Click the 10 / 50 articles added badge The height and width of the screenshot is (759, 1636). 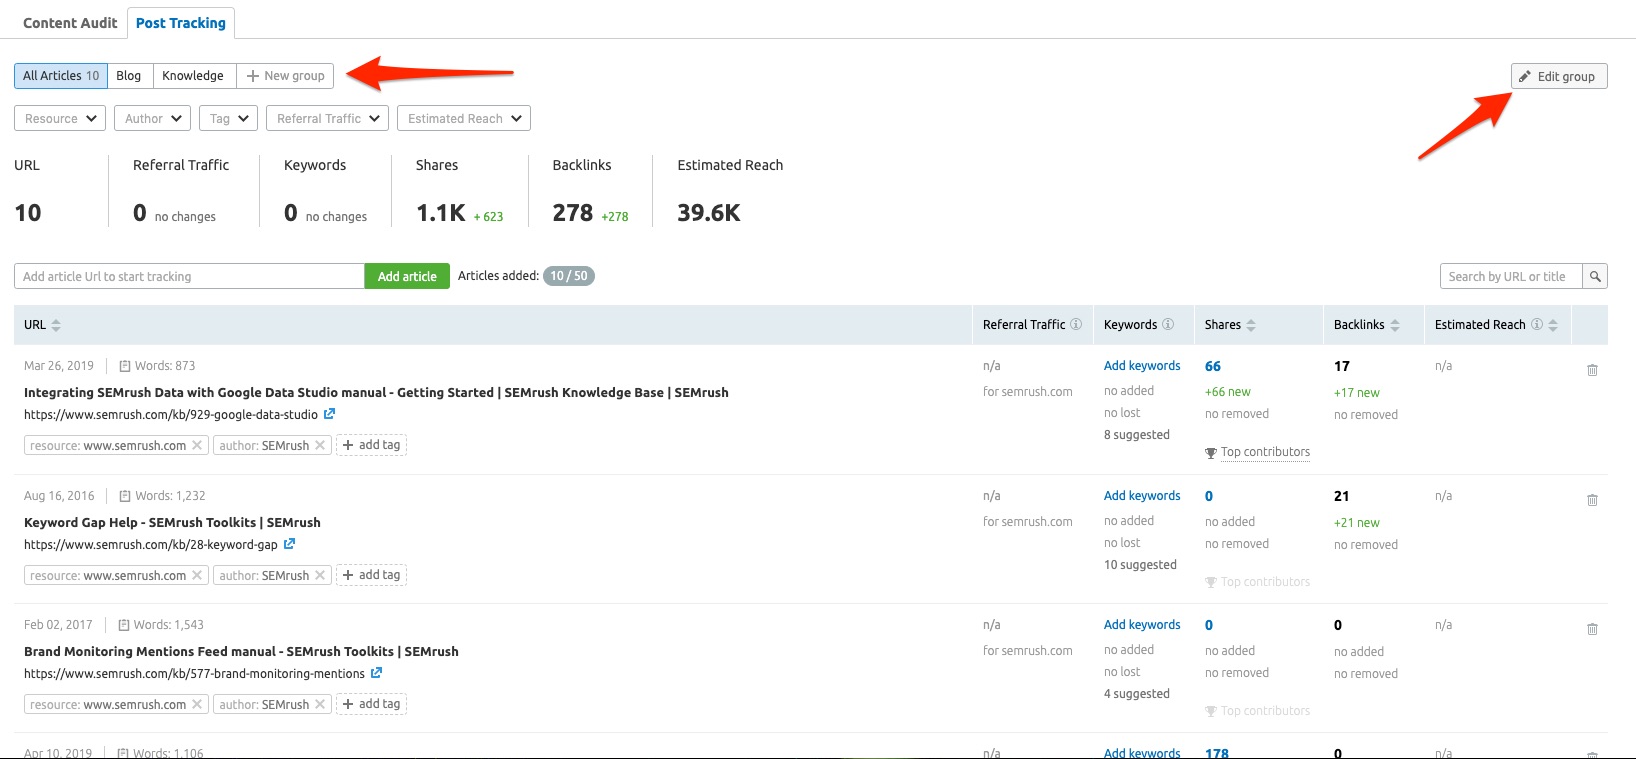point(569,276)
